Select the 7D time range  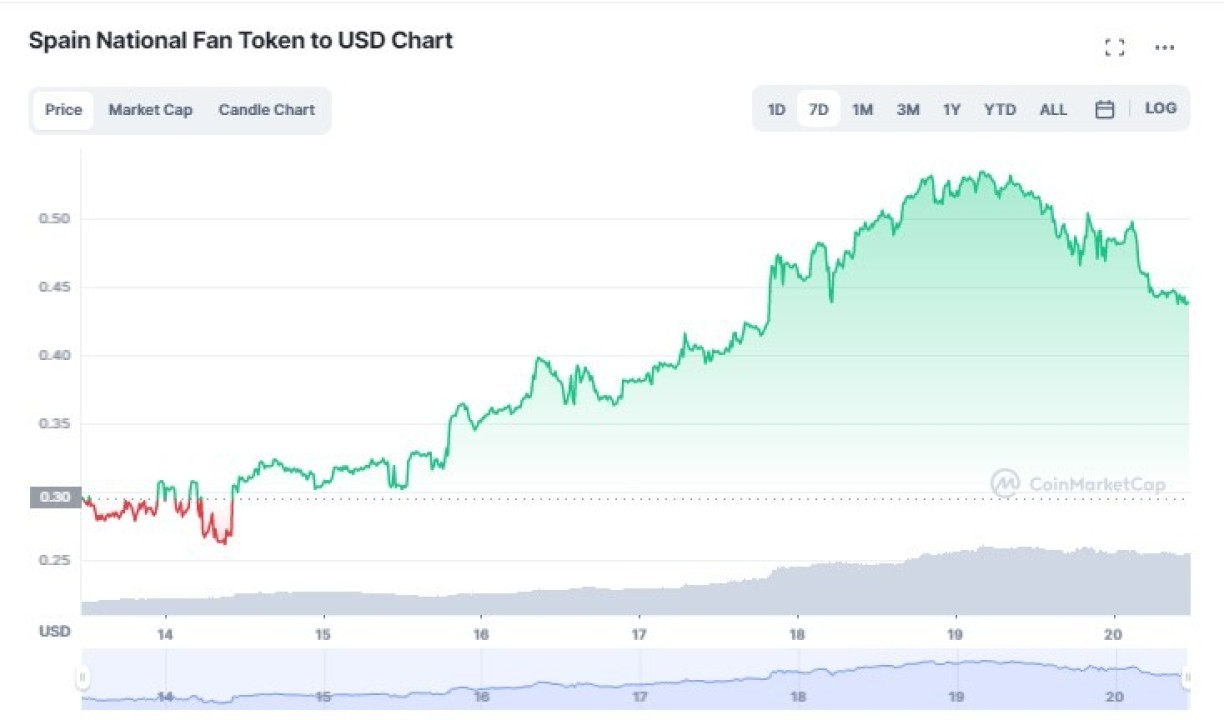[818, 110]
